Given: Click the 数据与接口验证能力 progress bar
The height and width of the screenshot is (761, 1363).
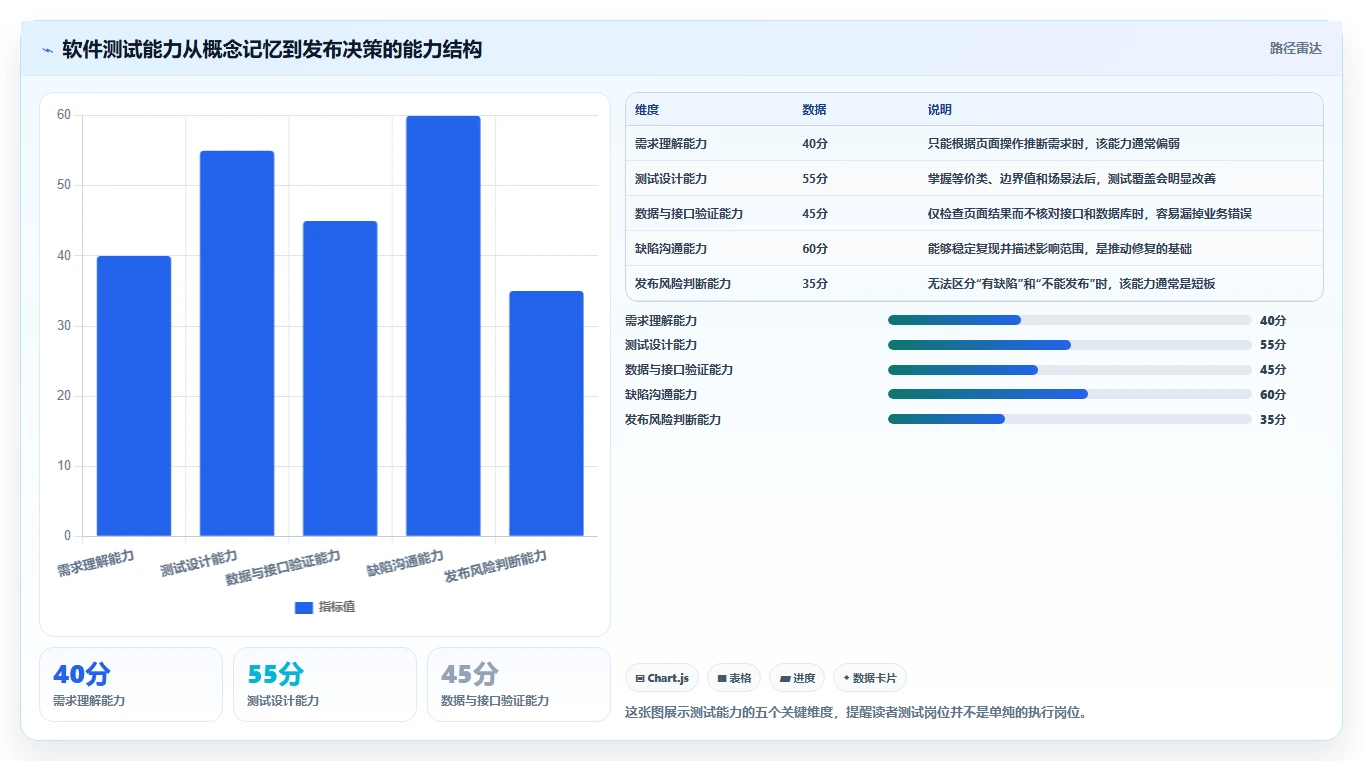Looking at the screenshot, I should tap(1069, 370).
